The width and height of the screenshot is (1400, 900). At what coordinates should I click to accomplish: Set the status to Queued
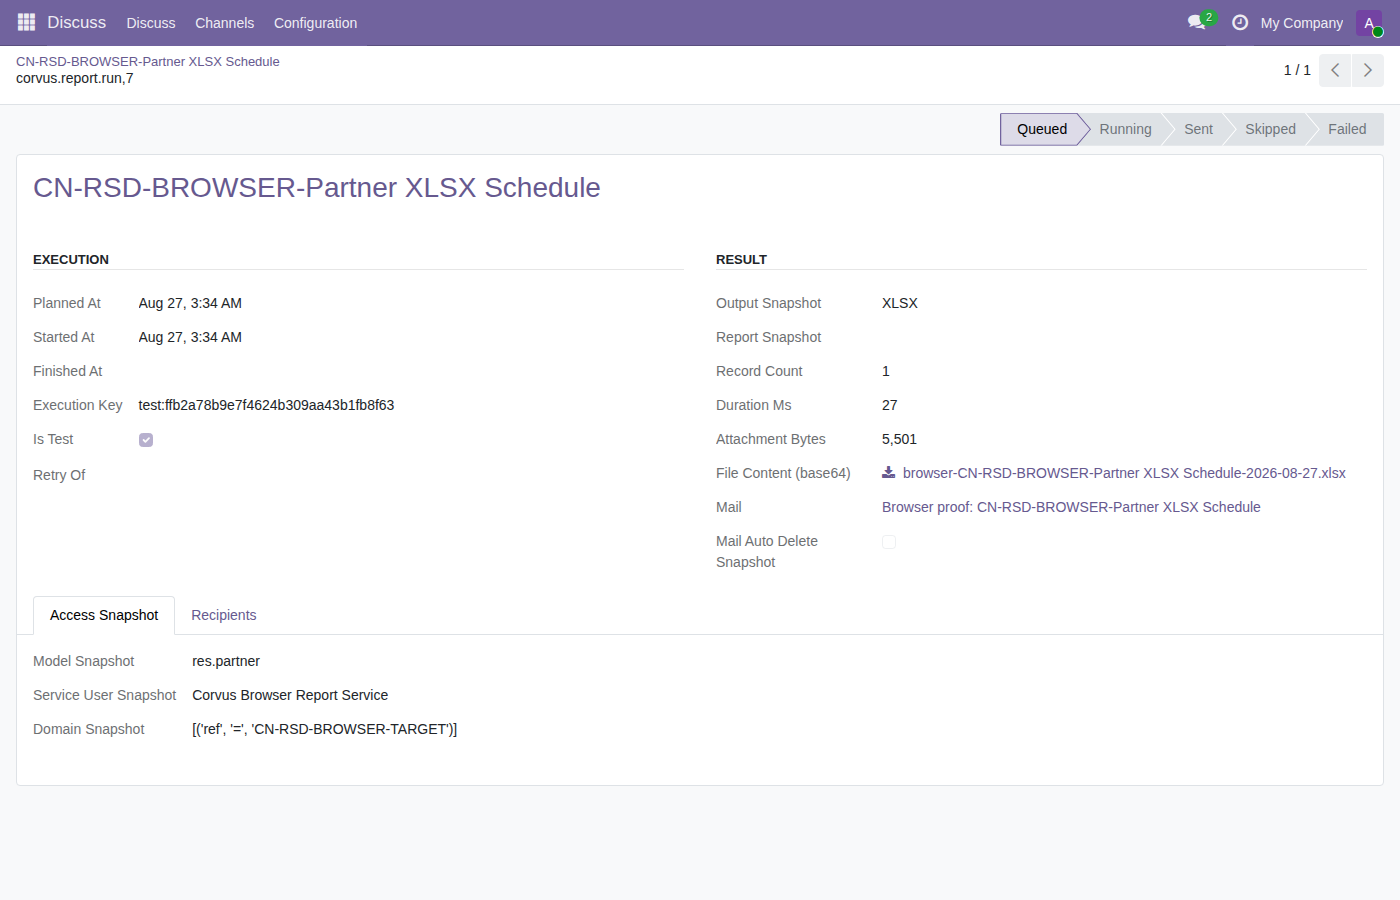[1042, 129]
